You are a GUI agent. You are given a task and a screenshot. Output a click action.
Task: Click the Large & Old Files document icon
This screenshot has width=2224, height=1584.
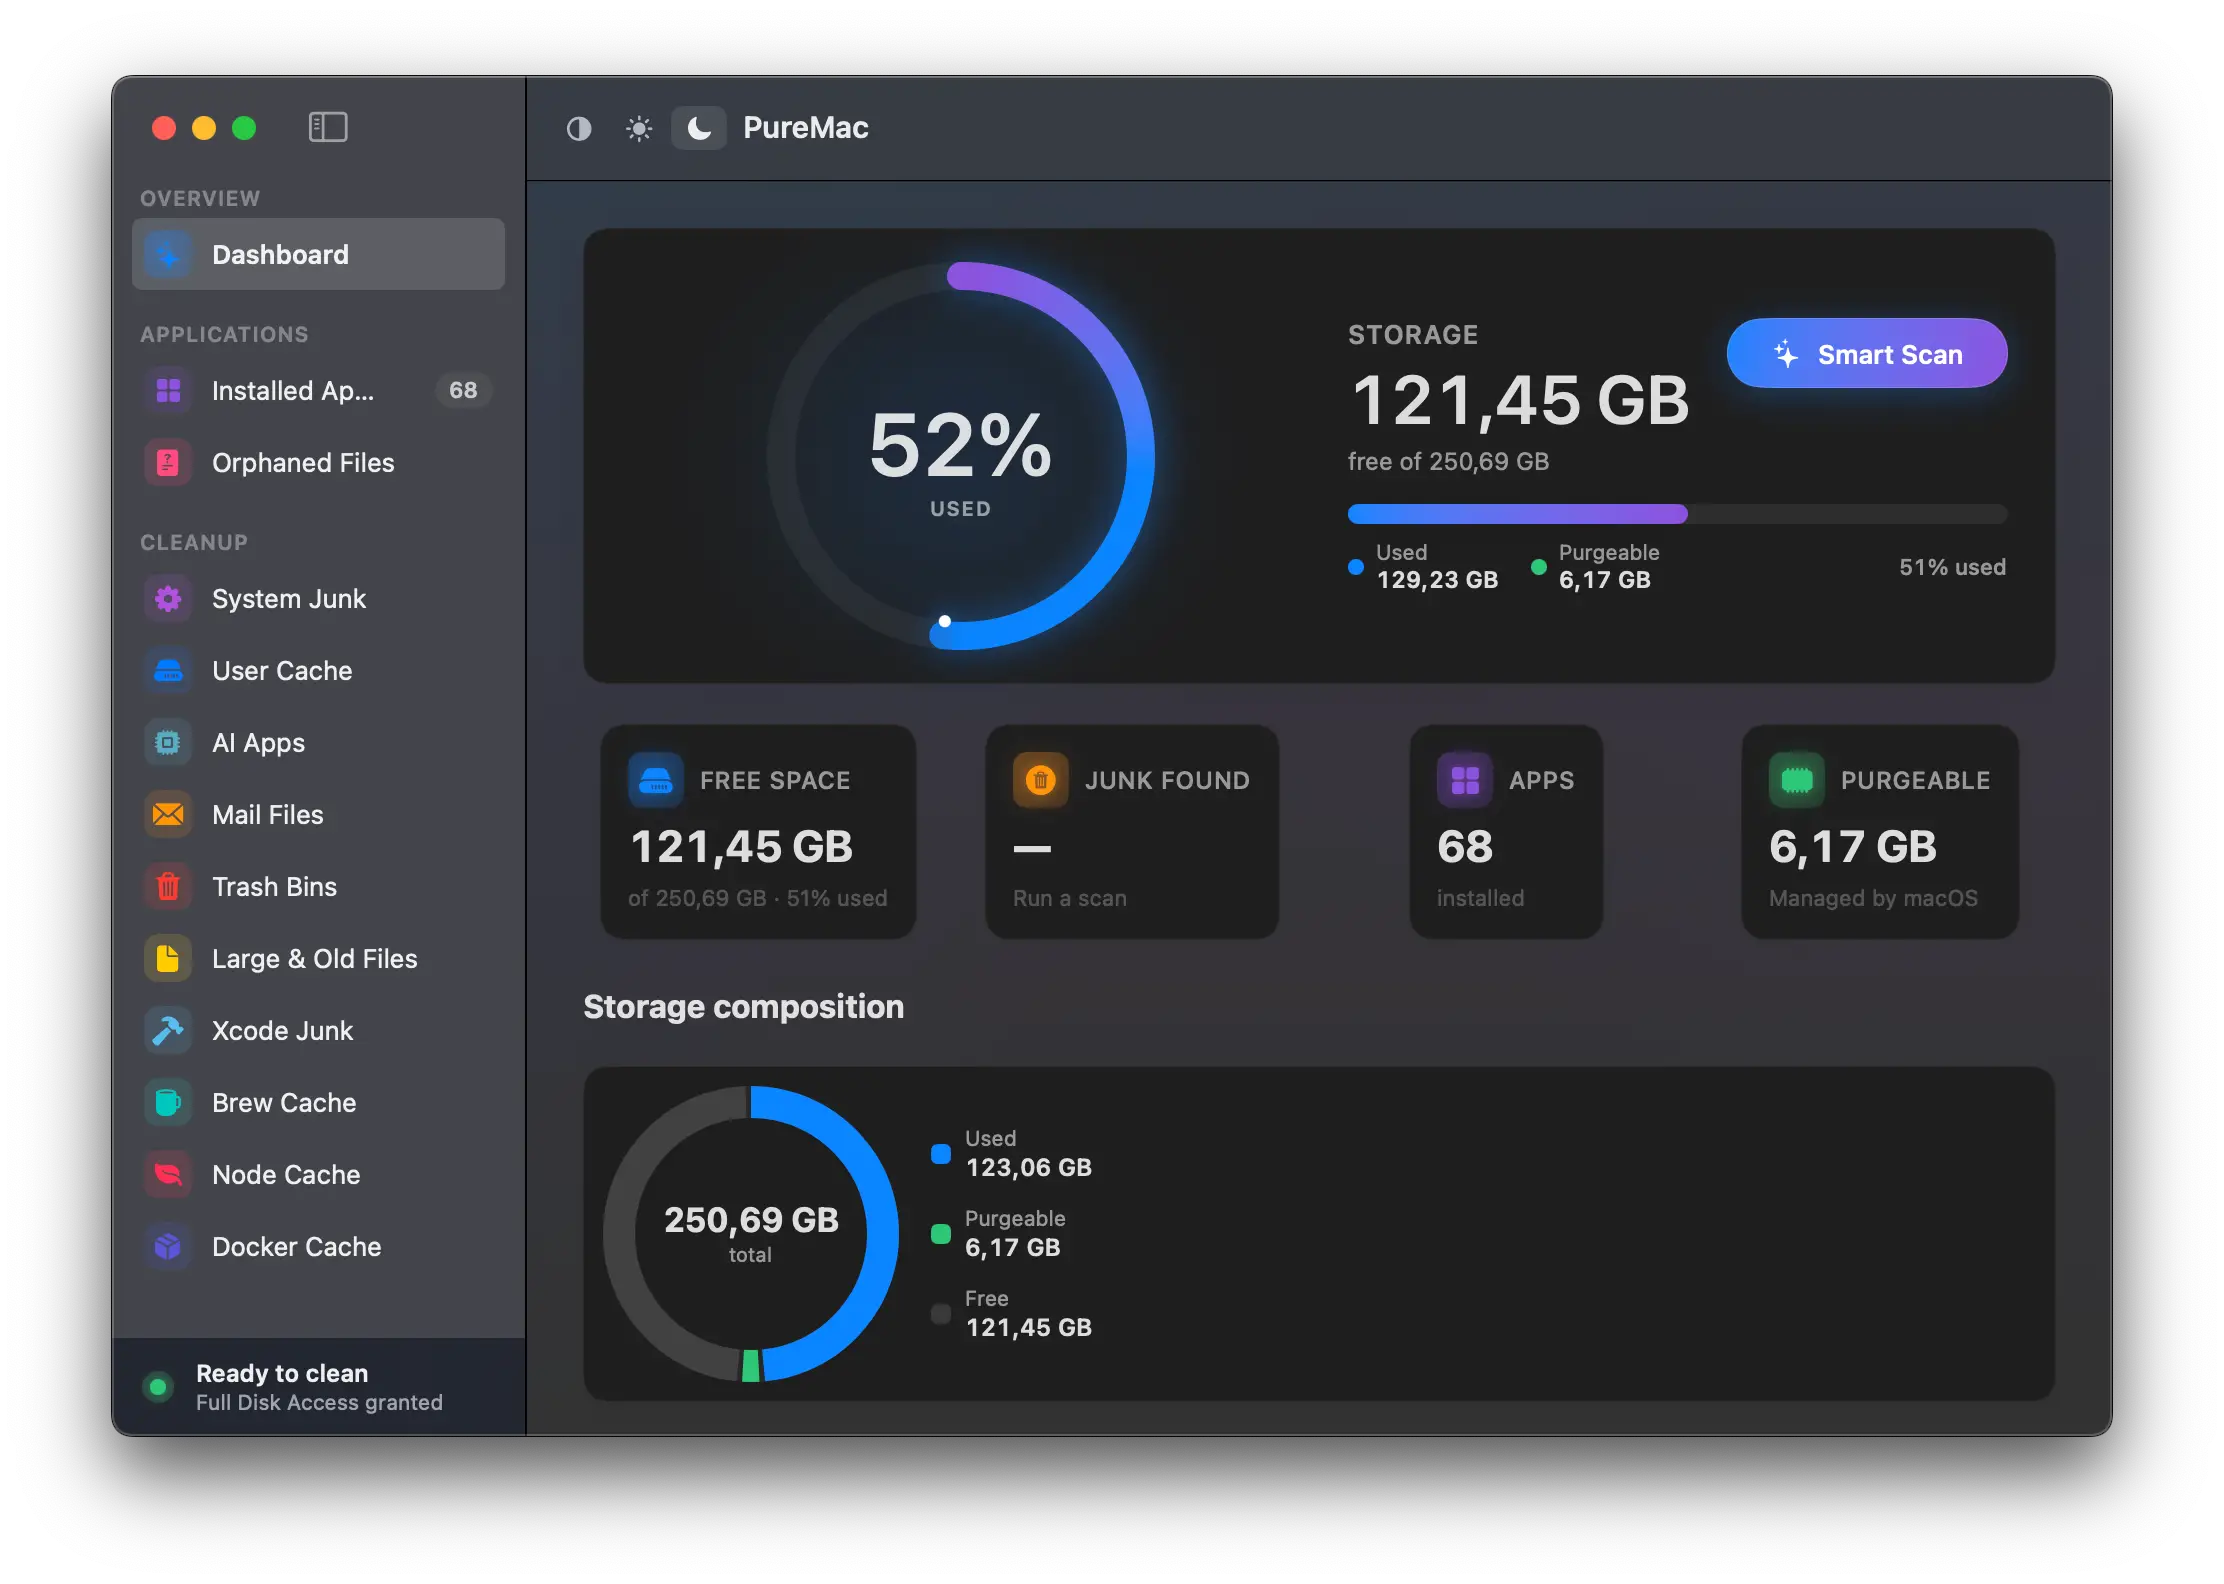click(168, 958)
